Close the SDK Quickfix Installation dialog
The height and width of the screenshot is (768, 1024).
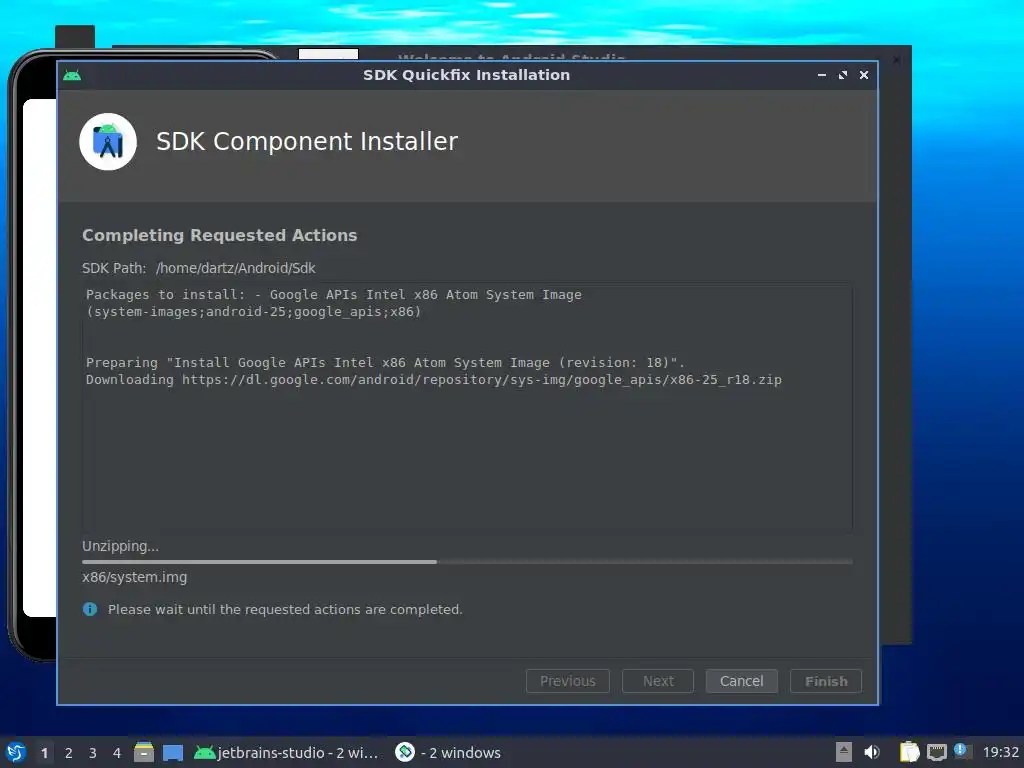click(864, 75)
